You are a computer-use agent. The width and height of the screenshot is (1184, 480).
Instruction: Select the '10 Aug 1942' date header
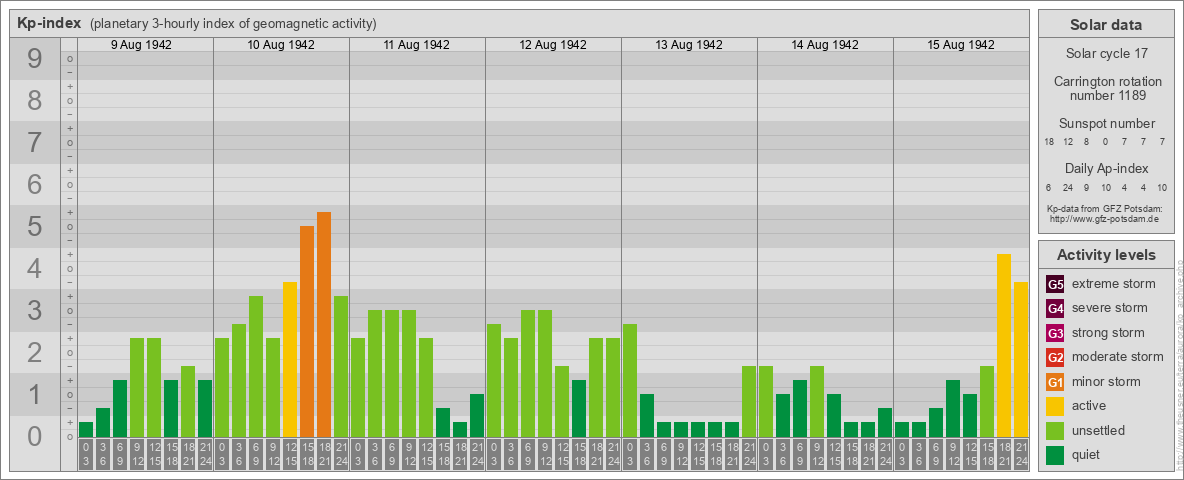(x=281, y=45)
